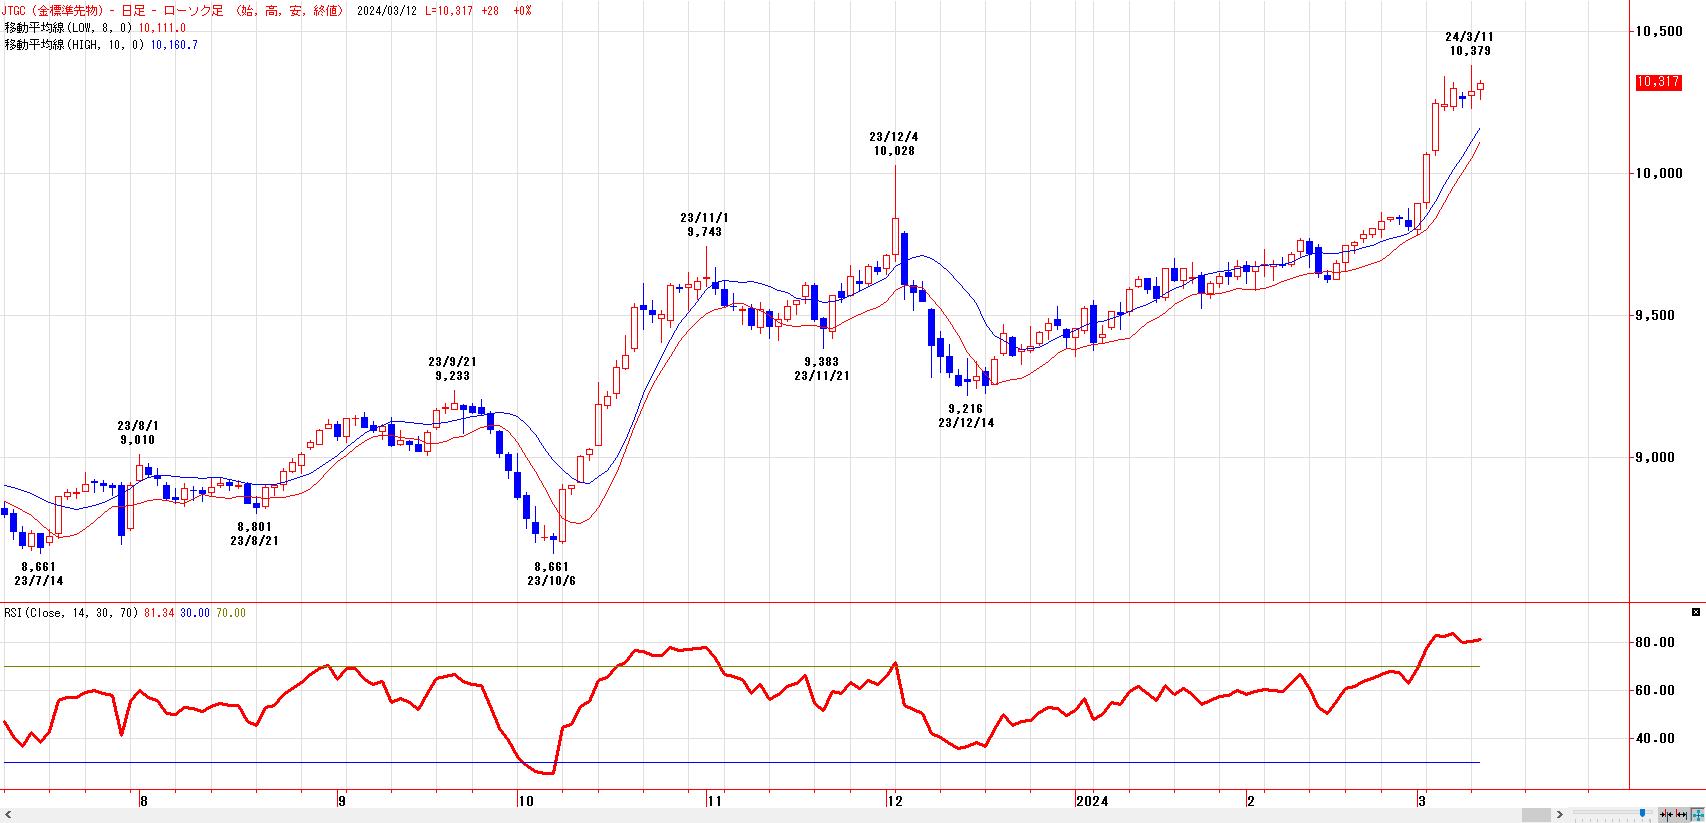
Task: Click the 60.00 RSI axis label
Action: pos(1655,691)
